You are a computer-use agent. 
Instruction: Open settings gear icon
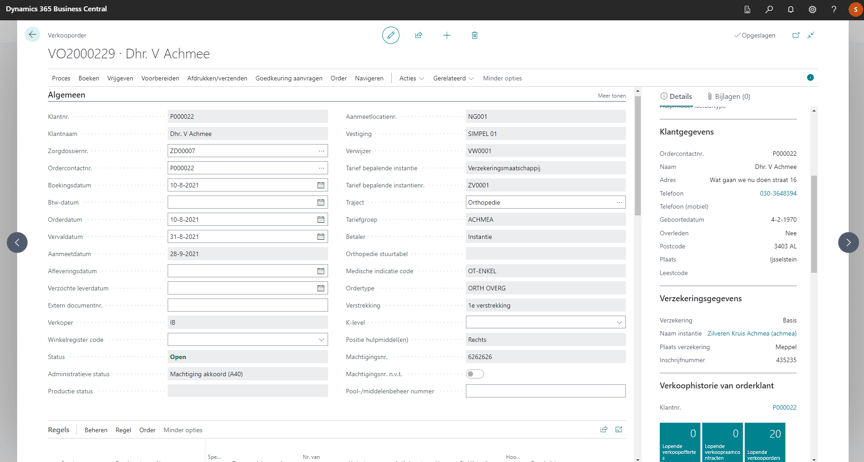pos(812,9)
